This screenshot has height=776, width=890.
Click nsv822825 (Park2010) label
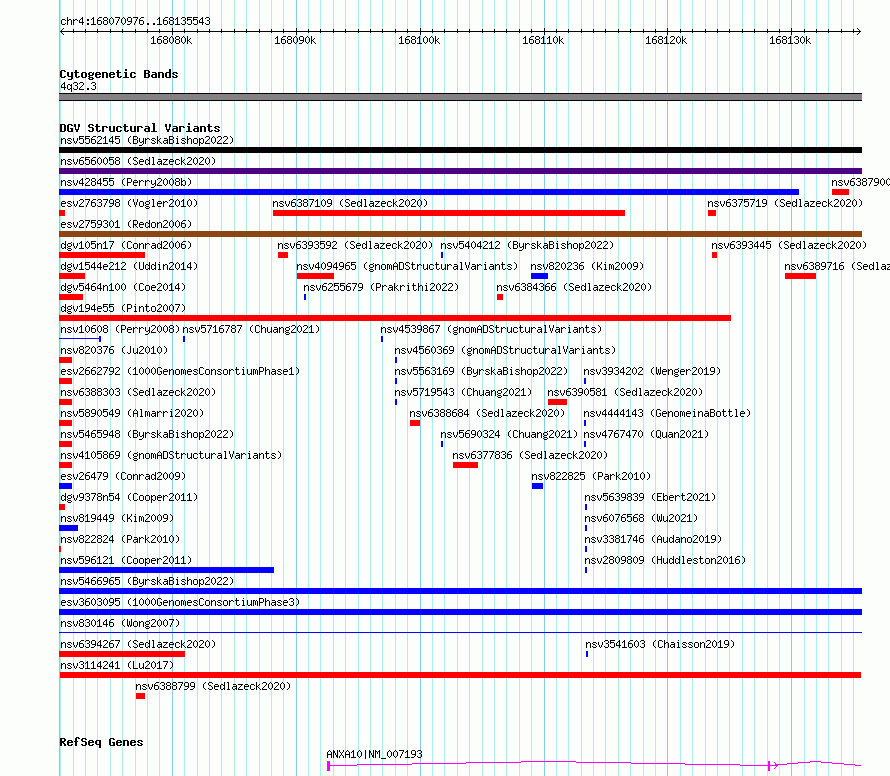click(591, 476)
